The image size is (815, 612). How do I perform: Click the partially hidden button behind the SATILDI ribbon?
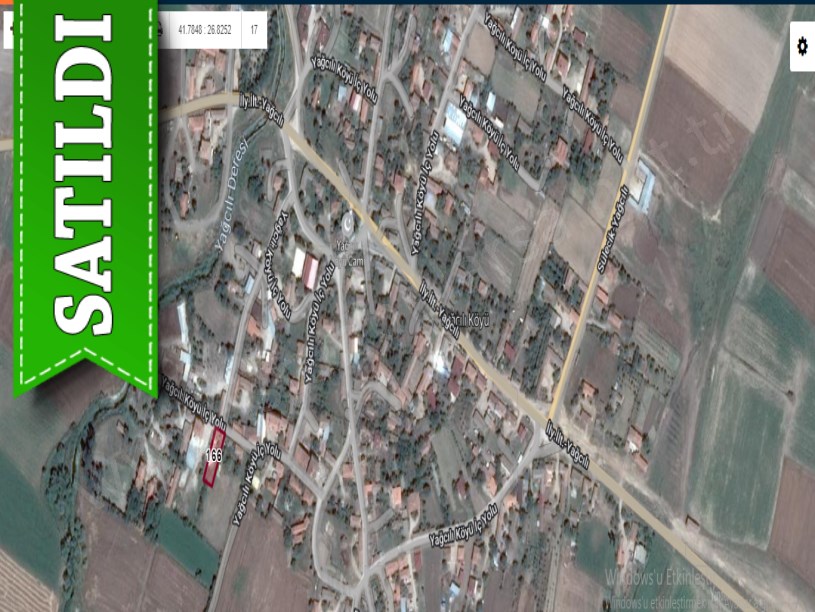point(7,30)
